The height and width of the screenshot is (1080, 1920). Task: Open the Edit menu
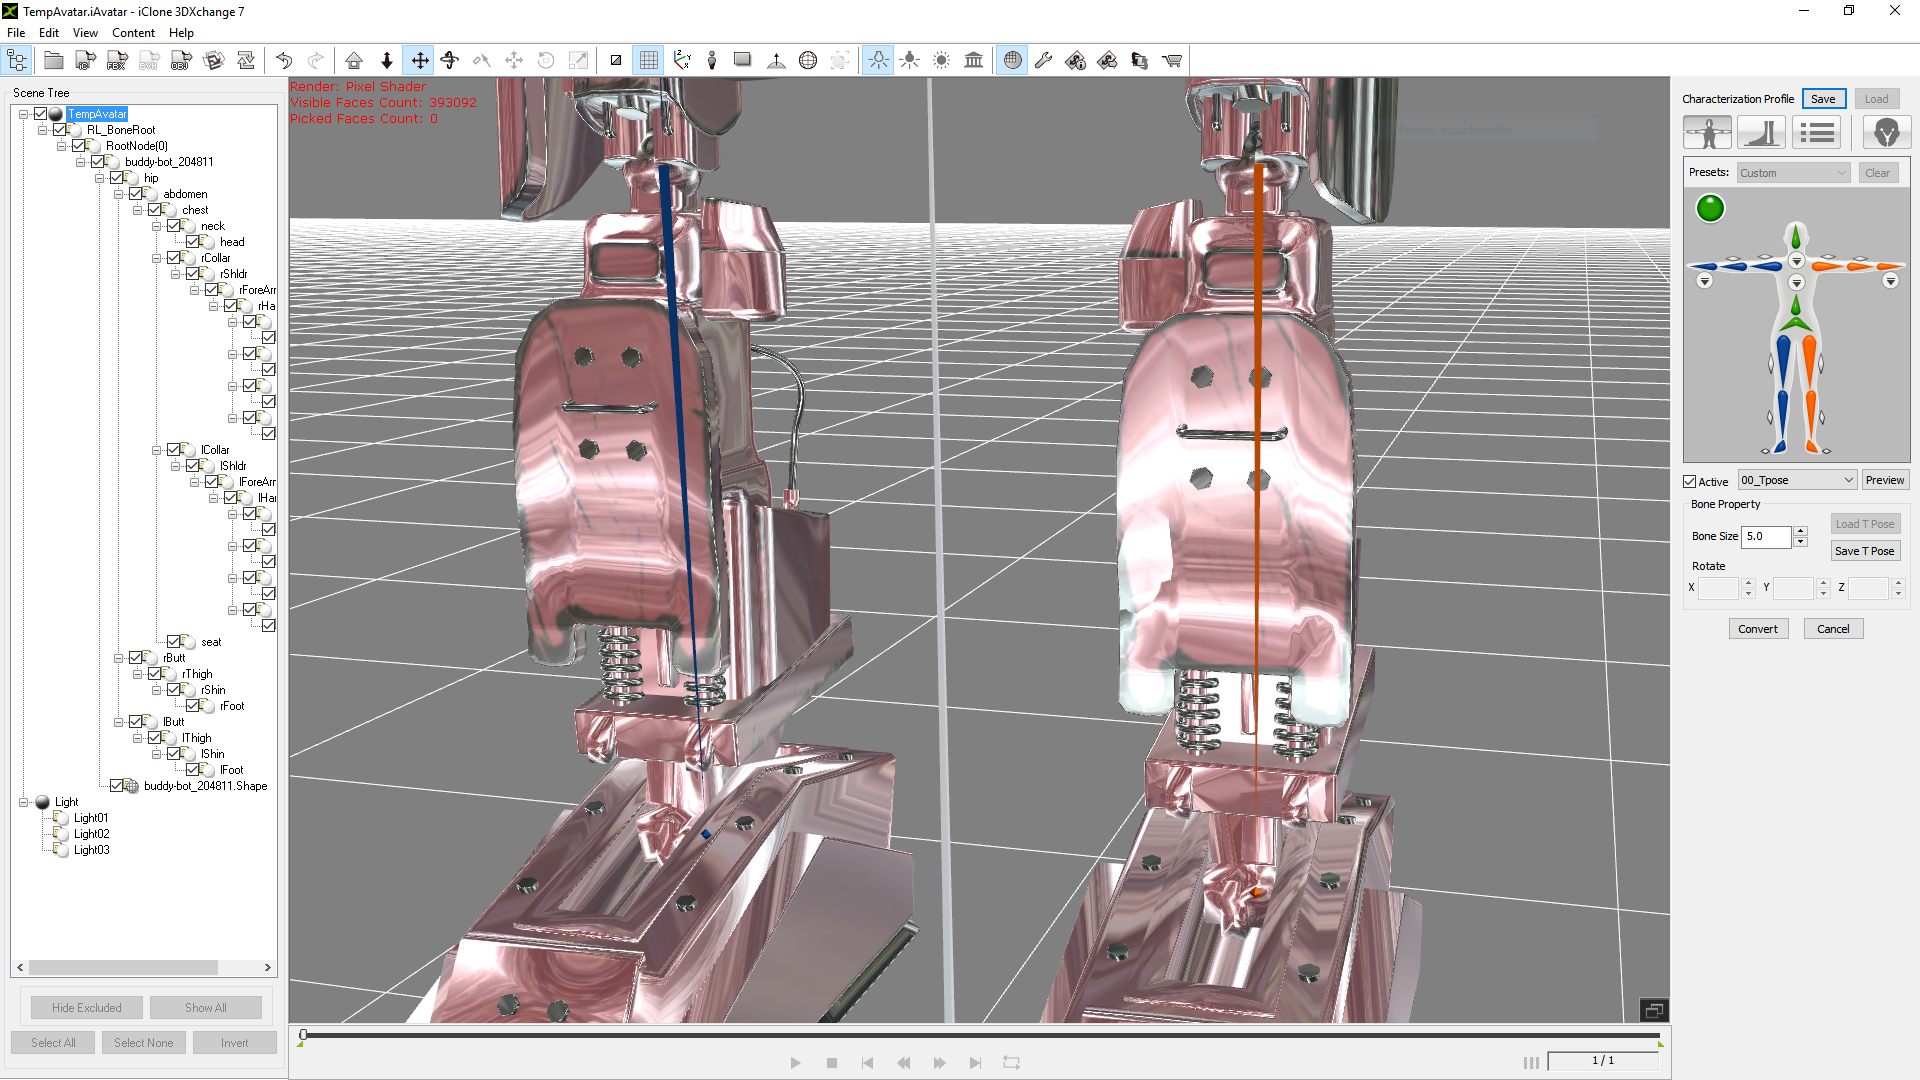click(49, 33)
